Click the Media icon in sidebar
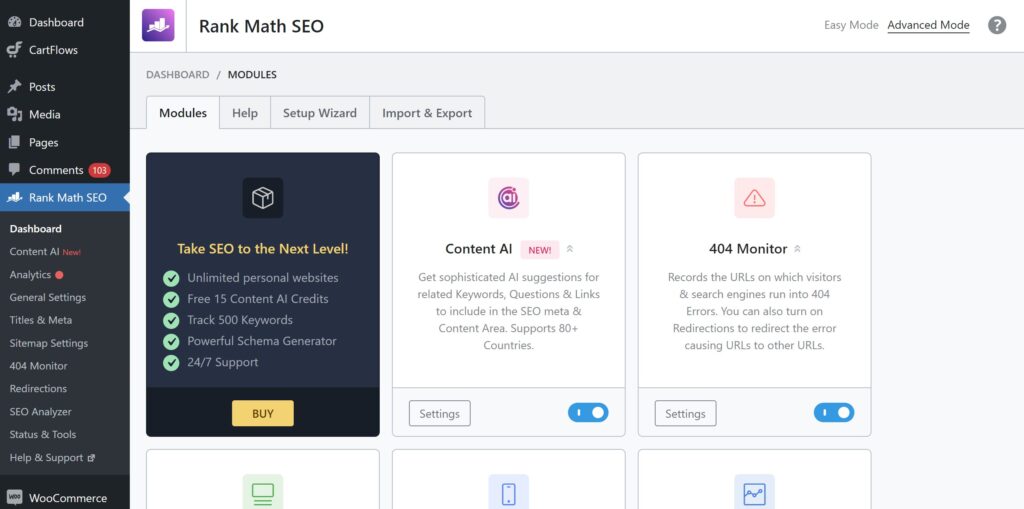The height and width of the screenshot is (509, 1024). (14, 114)
